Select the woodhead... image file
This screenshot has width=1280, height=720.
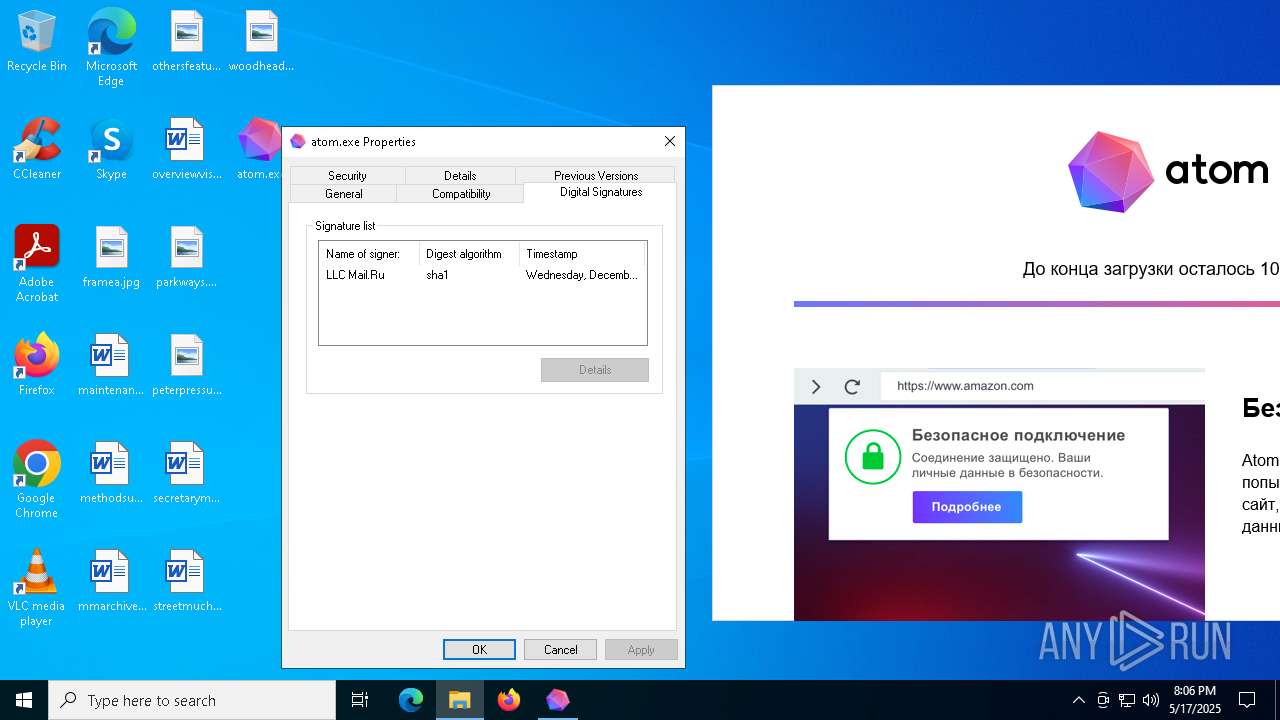pyautogui.click(x=261, y=42)
